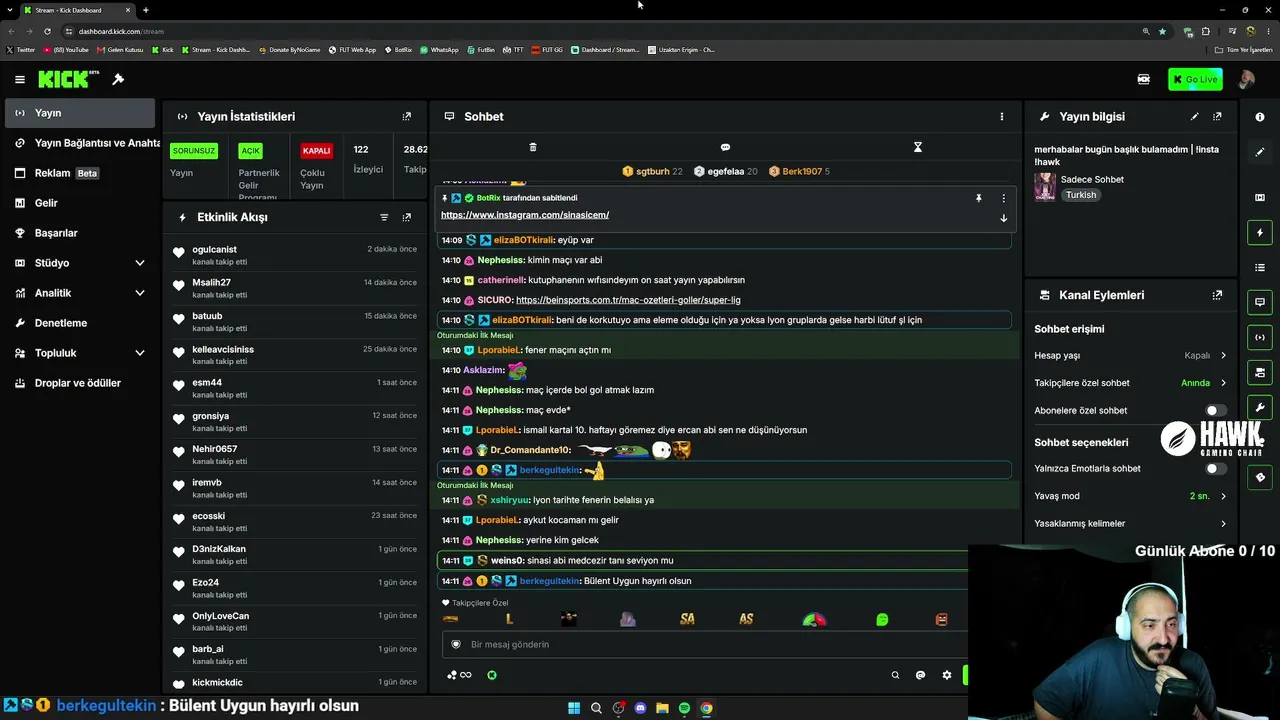This screenshot has width=1280, height=720.
Task: Expand the Topluluk sidebar section
Action: tap(139, 353)
